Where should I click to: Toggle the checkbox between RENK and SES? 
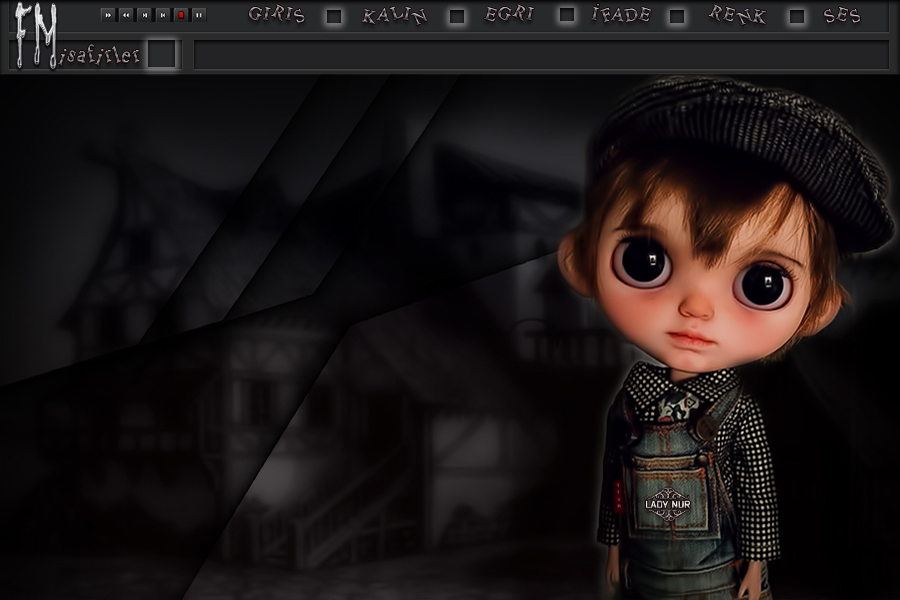coord(796,16)
